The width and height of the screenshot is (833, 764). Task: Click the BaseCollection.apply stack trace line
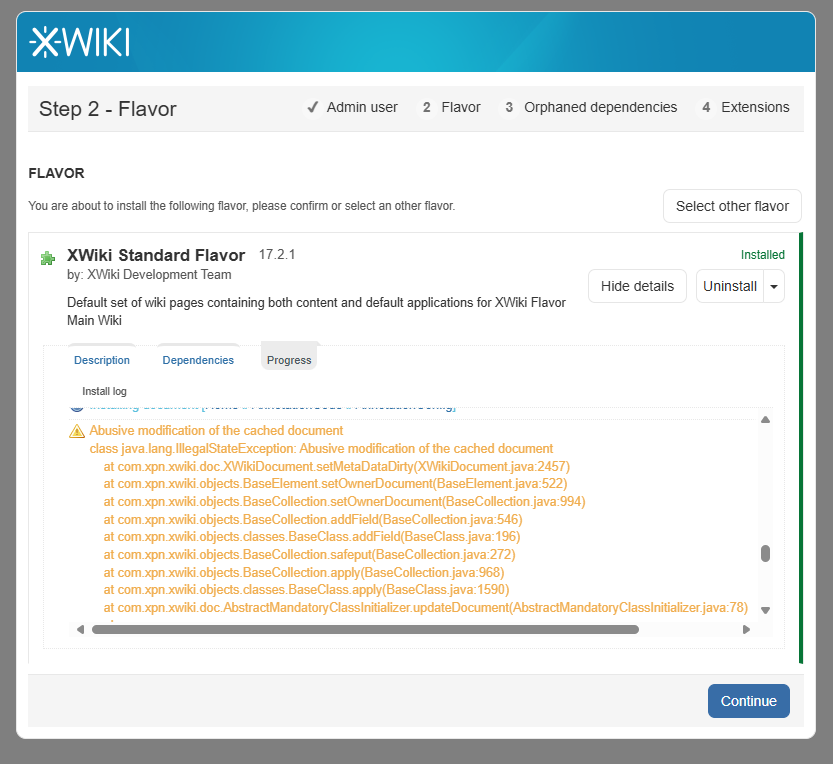pos(304,572)
